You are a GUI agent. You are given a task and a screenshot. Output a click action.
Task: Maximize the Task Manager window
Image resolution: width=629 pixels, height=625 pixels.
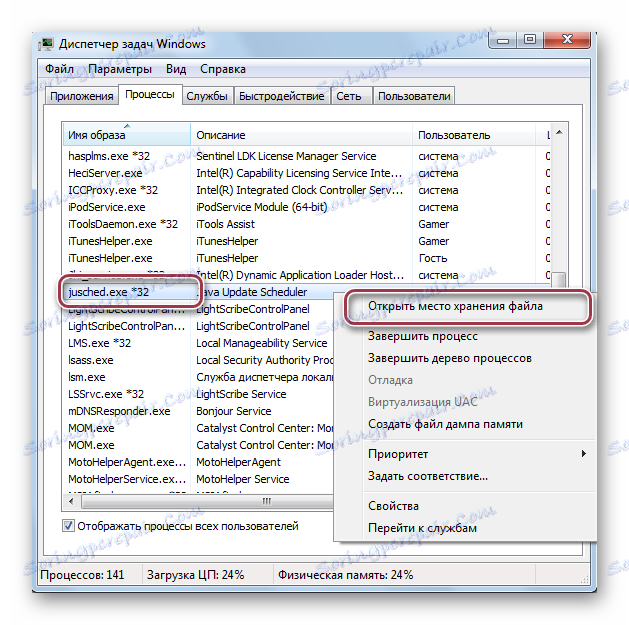pos(530,40)
